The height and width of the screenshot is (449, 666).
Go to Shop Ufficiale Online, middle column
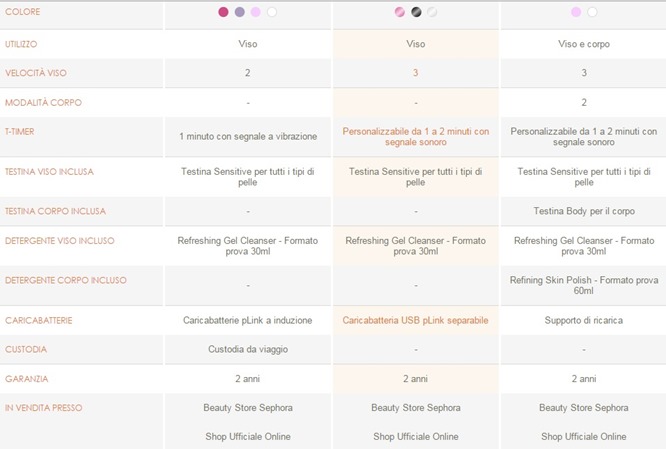[x=415, y=436]
